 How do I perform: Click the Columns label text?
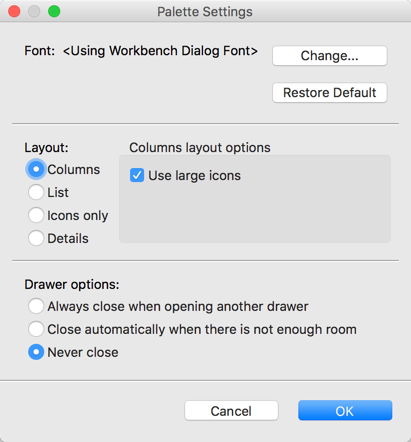pyautogui.click(x=74, y=170)
